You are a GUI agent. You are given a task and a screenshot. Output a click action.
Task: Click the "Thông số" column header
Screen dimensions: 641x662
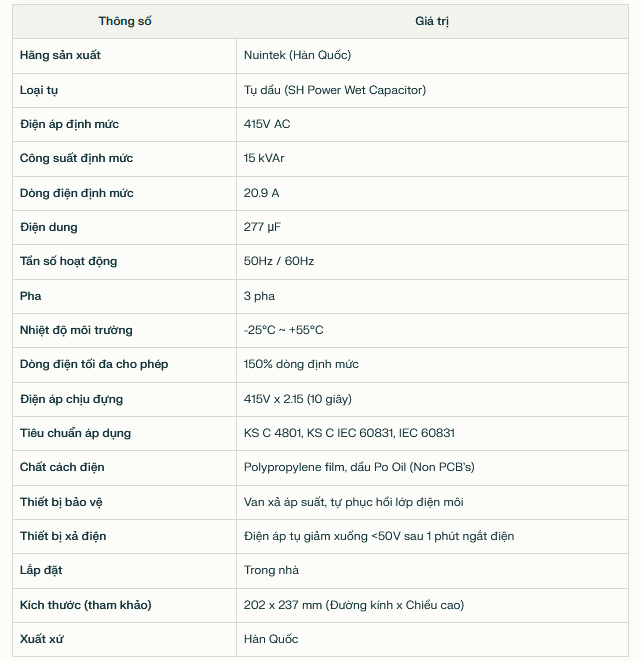click(x=125, y=21)
